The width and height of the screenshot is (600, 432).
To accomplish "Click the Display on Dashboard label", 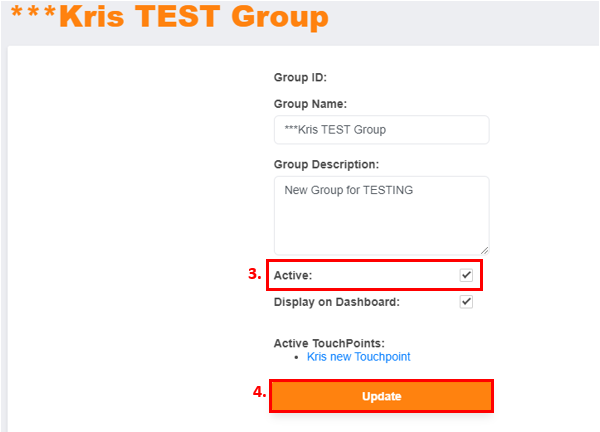I will [336, 302].
